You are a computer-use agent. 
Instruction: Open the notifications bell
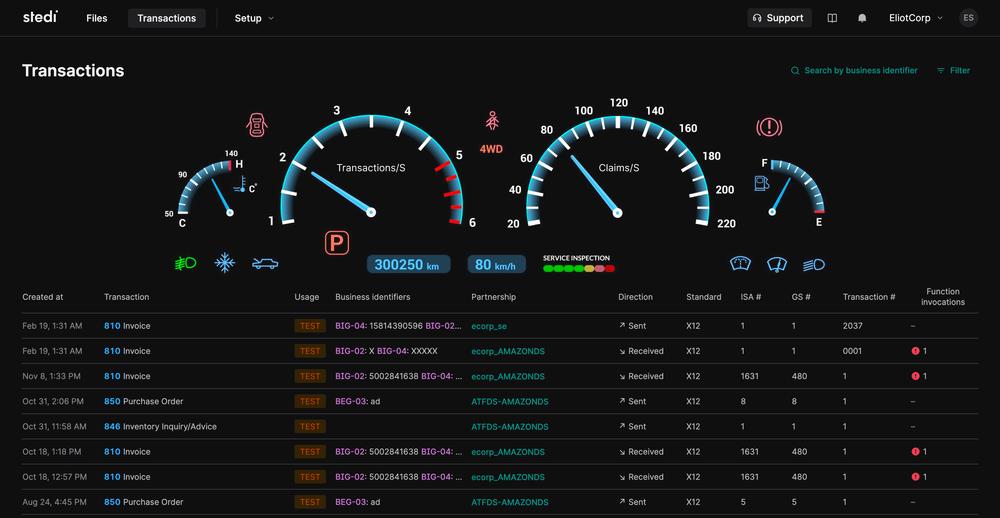(x=862, y=18)
